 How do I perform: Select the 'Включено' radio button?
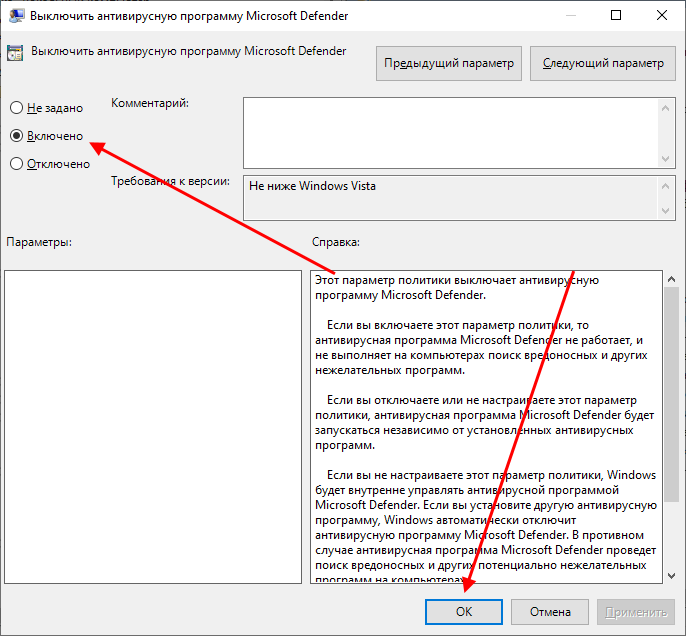(x=16, y=136)
